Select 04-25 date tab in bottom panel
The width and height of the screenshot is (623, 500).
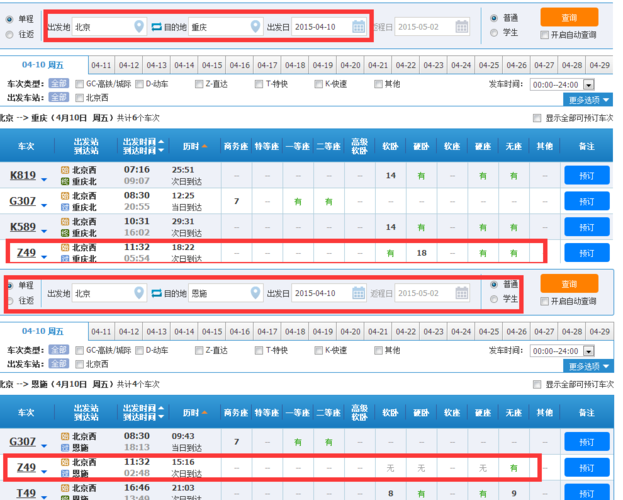point(489,331)
